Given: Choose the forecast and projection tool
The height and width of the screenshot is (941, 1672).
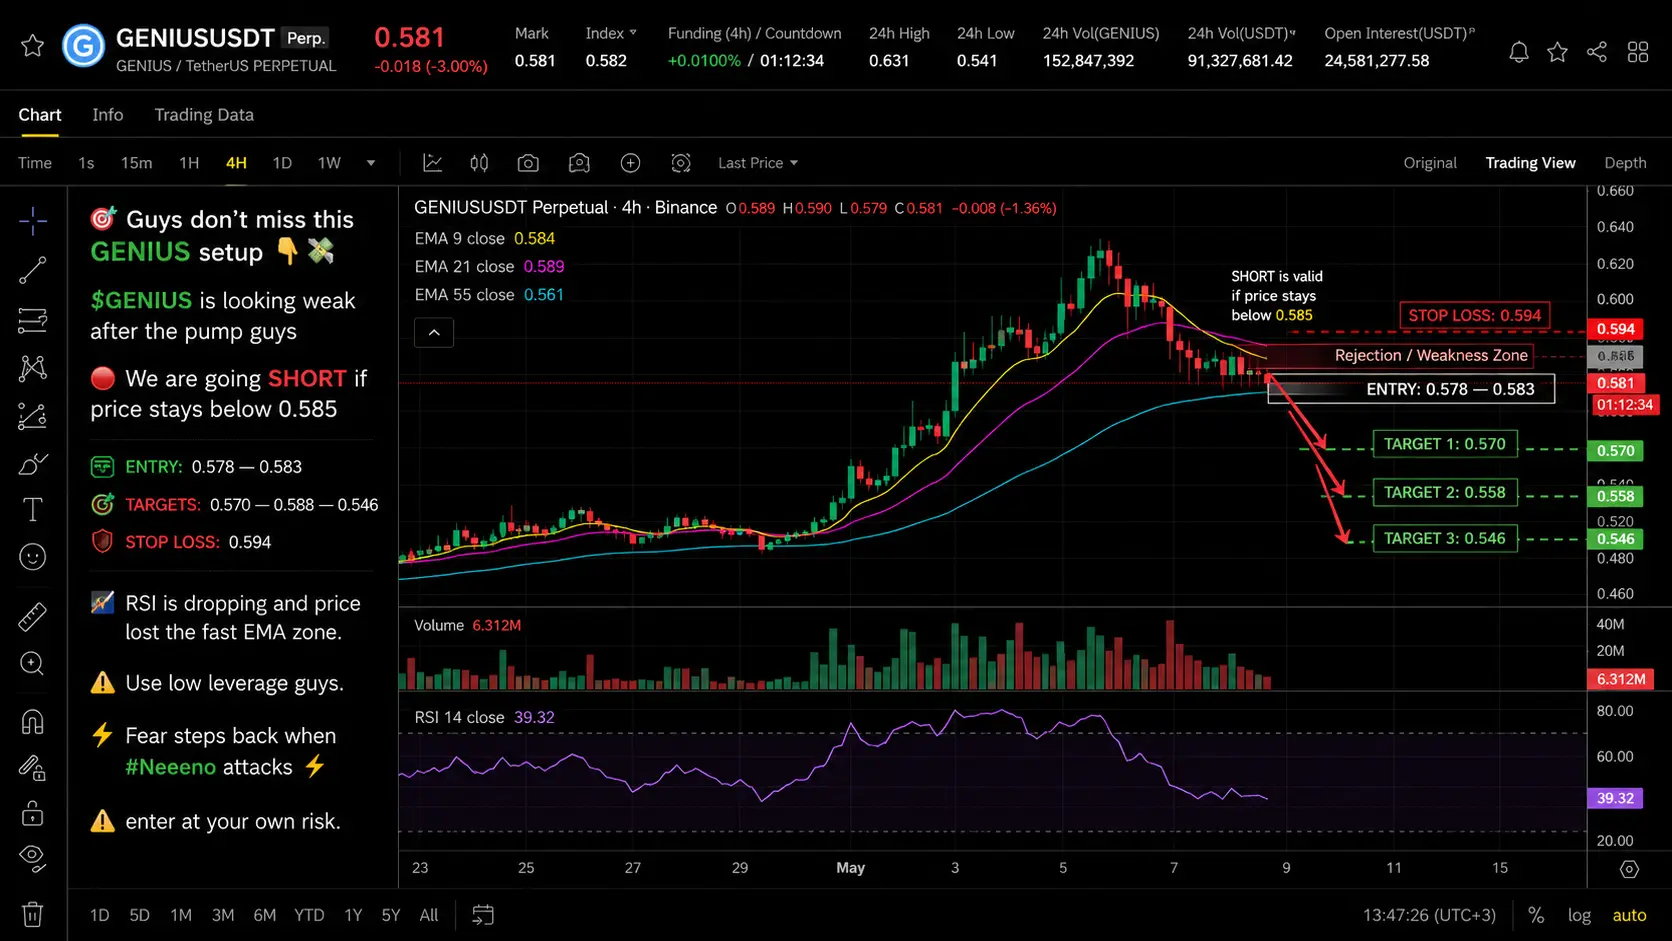Looking at the screenshot, I should tap(33, 416).
